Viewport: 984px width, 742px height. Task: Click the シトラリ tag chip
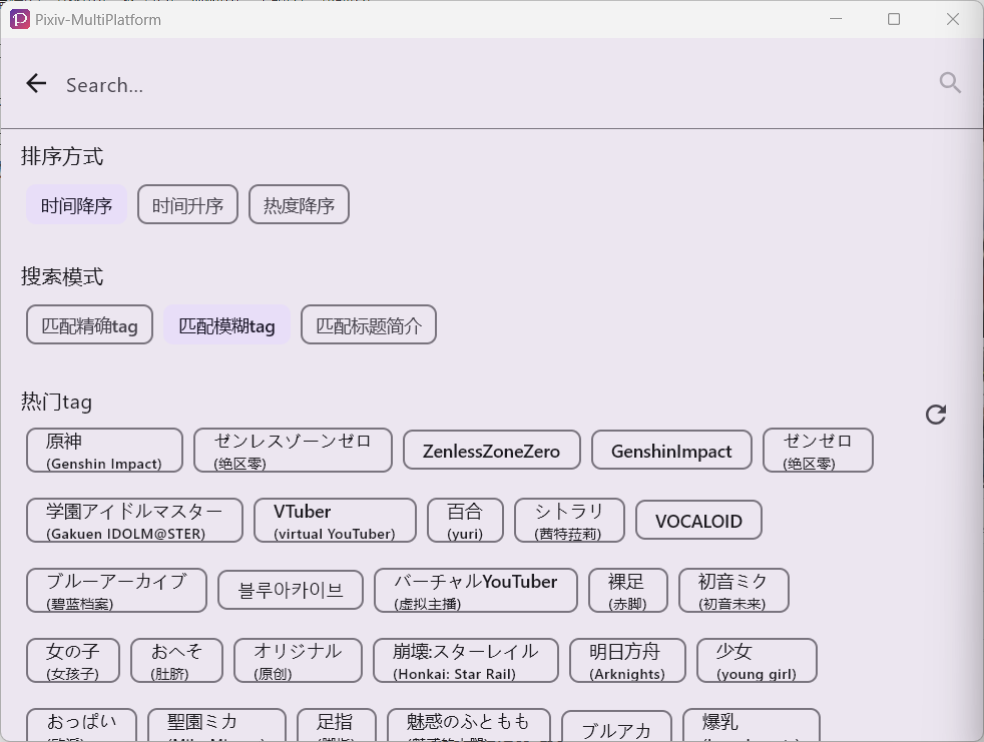pos(569,521)
